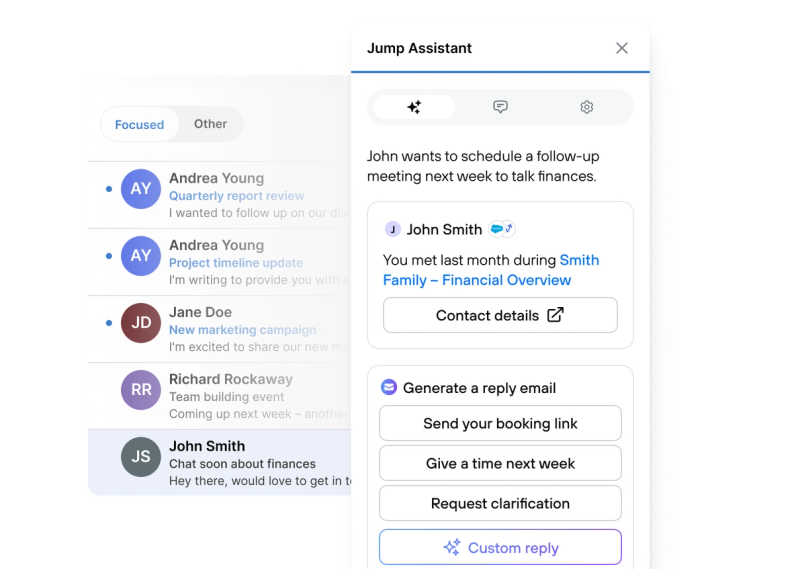This screenshot has height=569, width=794.
Task: Click the Salesforce cloud badge beside John Smith
Action: (497, 229)
